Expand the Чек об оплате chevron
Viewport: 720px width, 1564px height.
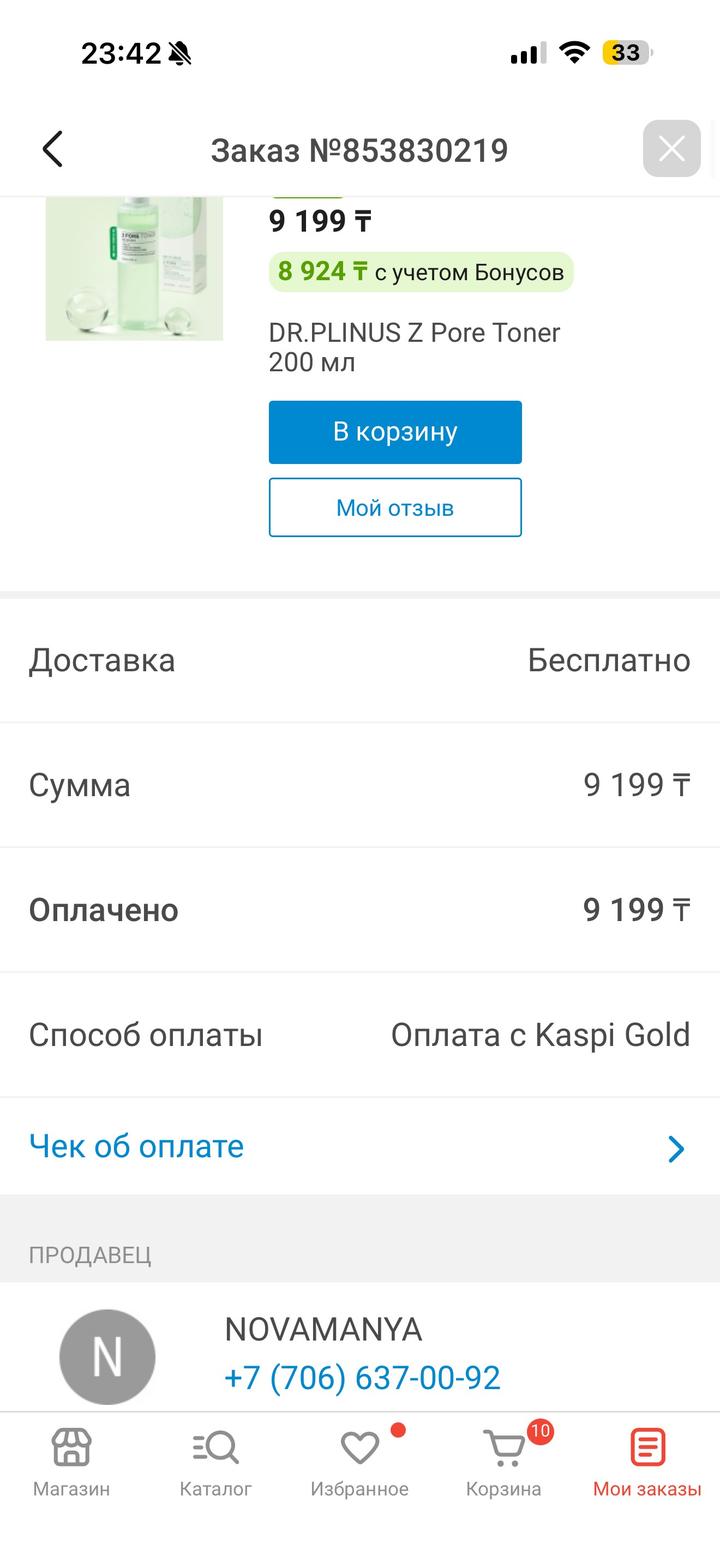pyautogui.click(x=677, y=1149)
